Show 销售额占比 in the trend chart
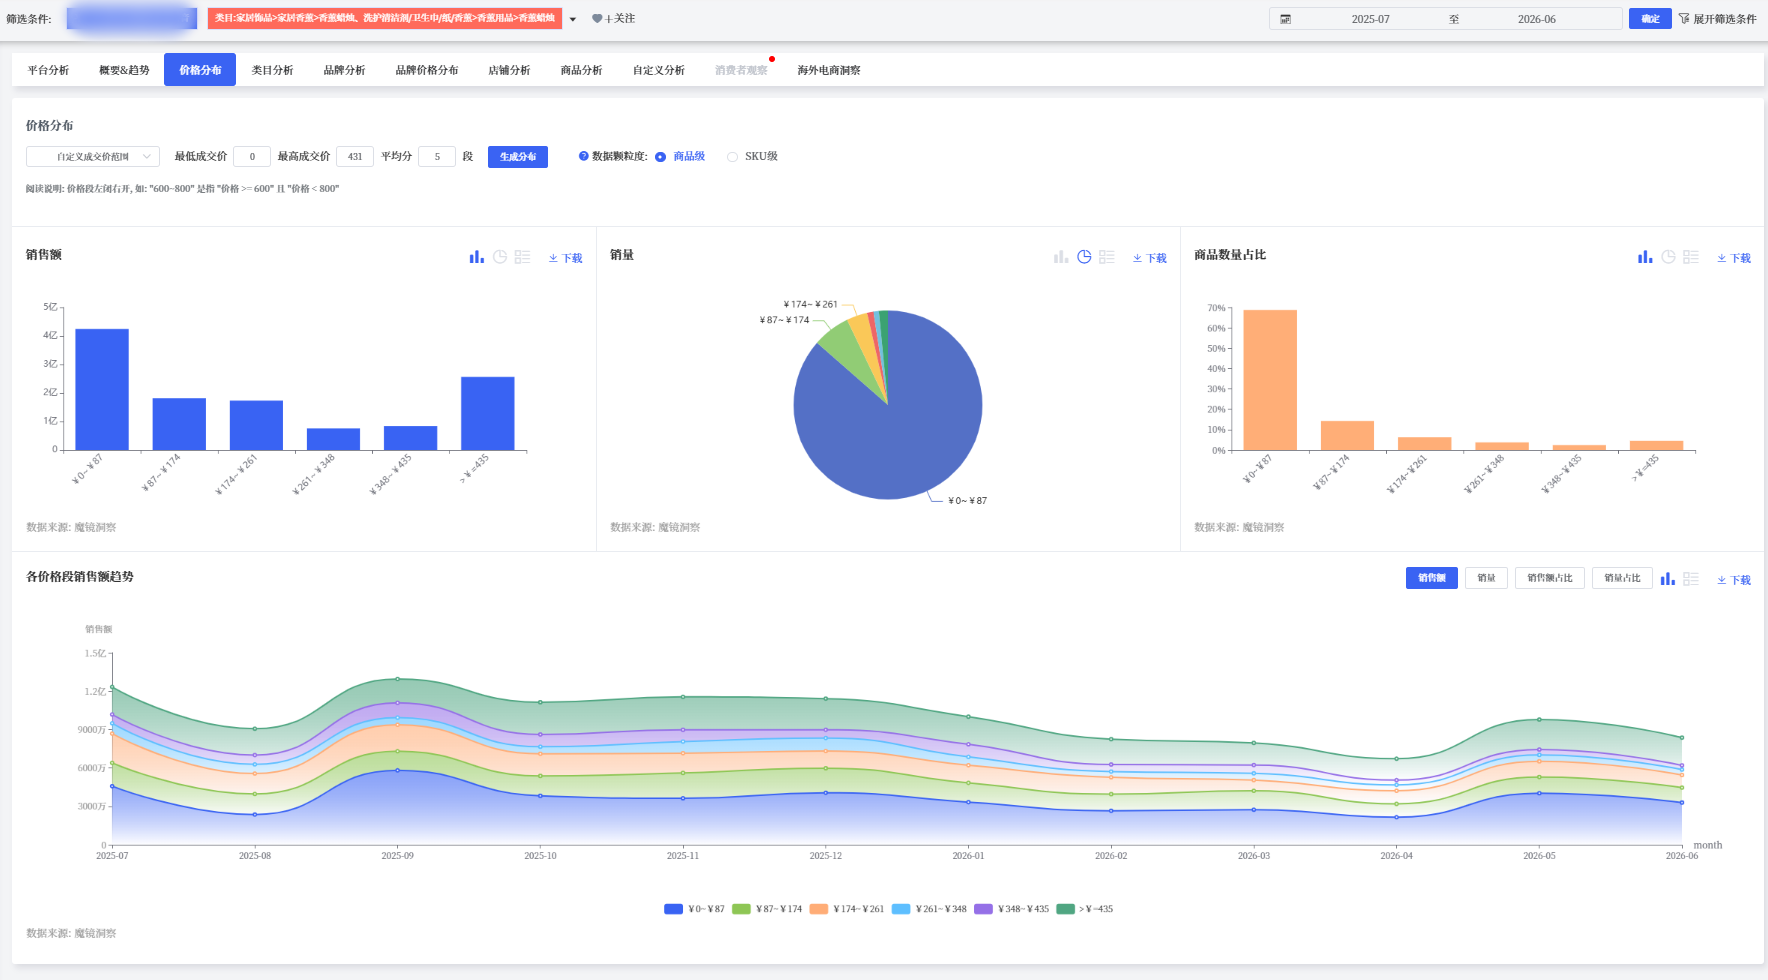The width and height of the screenshot is (1768, 980). [1550, 578]
